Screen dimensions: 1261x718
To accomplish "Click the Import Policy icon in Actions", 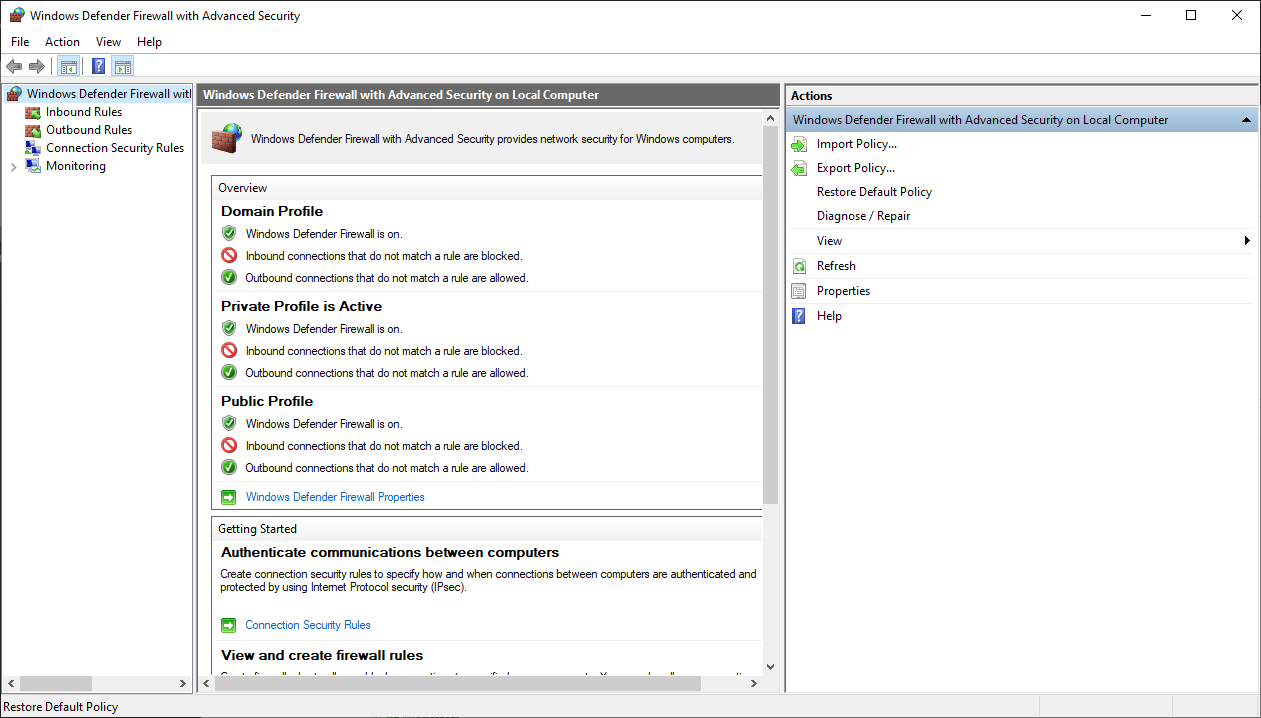I will tap(799, 144).
